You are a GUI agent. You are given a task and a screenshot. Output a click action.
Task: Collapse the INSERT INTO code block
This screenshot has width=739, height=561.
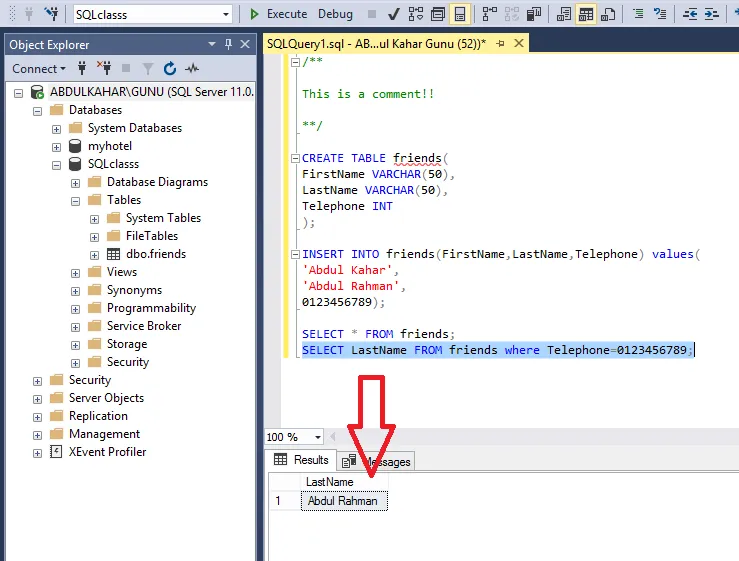click(x=295, y=255)
